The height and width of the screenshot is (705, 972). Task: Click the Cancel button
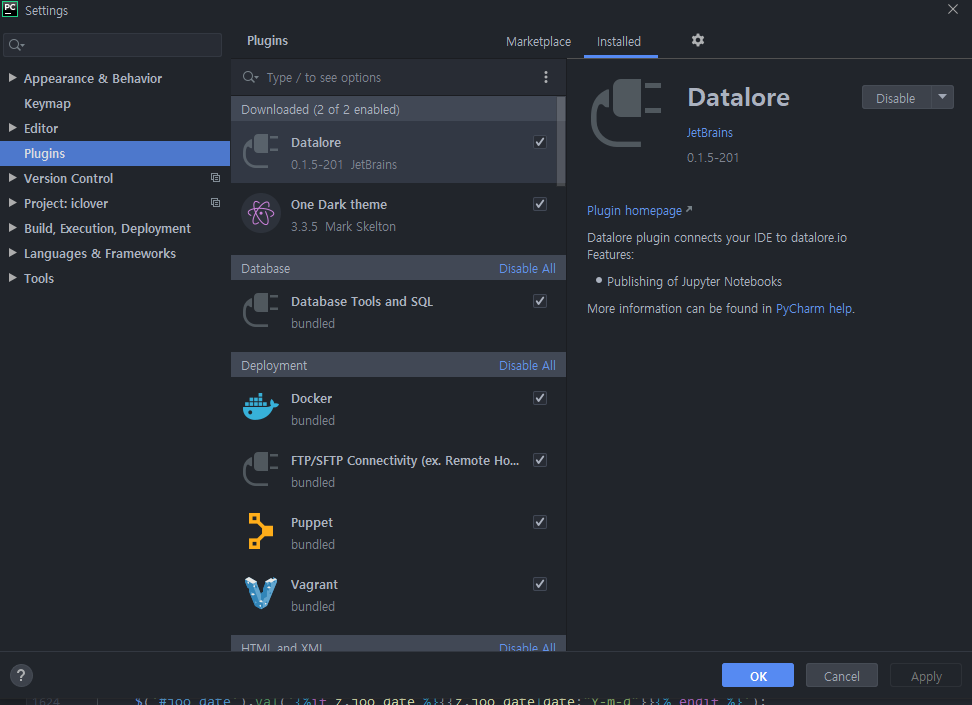pyautogui.click(x=841, y=675)
